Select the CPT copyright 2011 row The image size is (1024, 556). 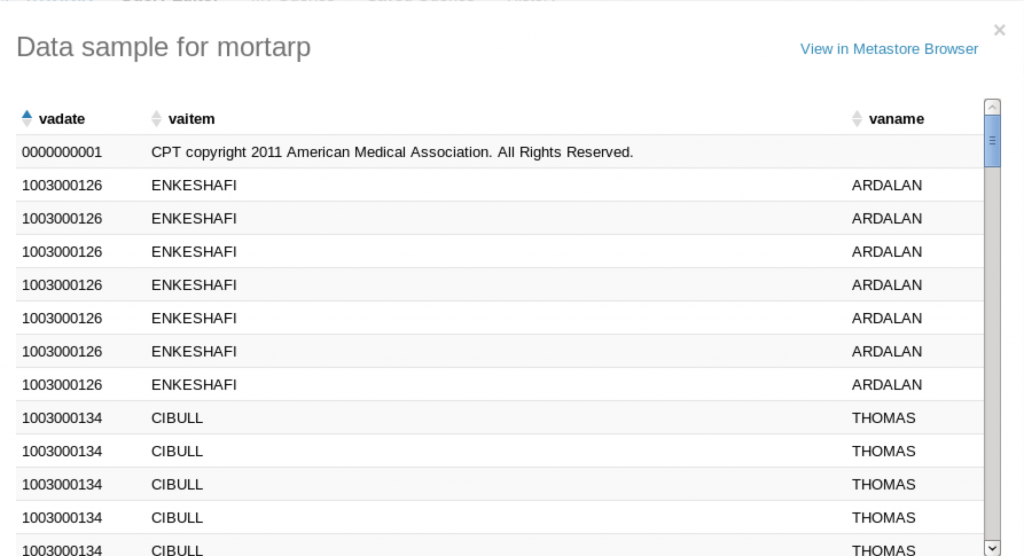coord(500,152)
